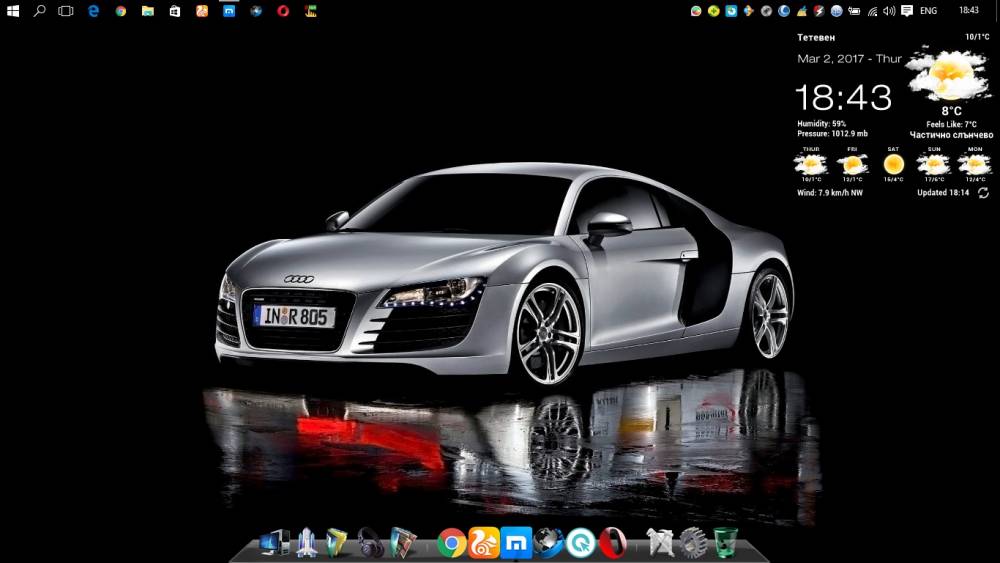Launch UC Browser from the bottom dock
Image resolution: width=1000 pixels, height=563 pixels.
484,543
